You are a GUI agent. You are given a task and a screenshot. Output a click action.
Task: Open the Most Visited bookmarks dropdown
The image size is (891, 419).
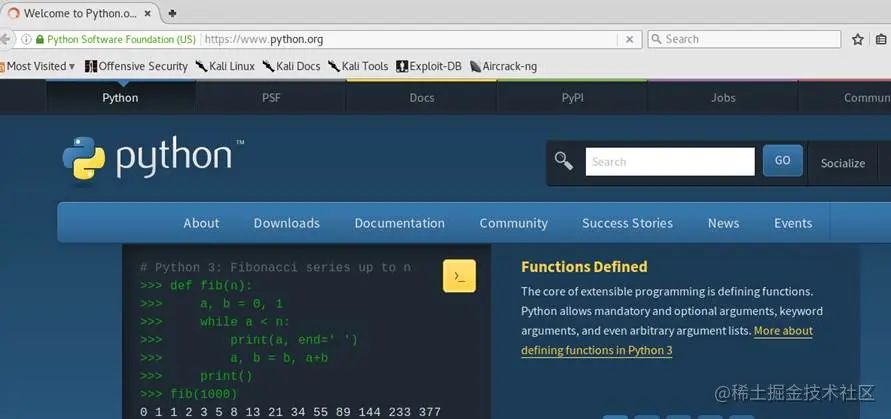pos(38,66)
